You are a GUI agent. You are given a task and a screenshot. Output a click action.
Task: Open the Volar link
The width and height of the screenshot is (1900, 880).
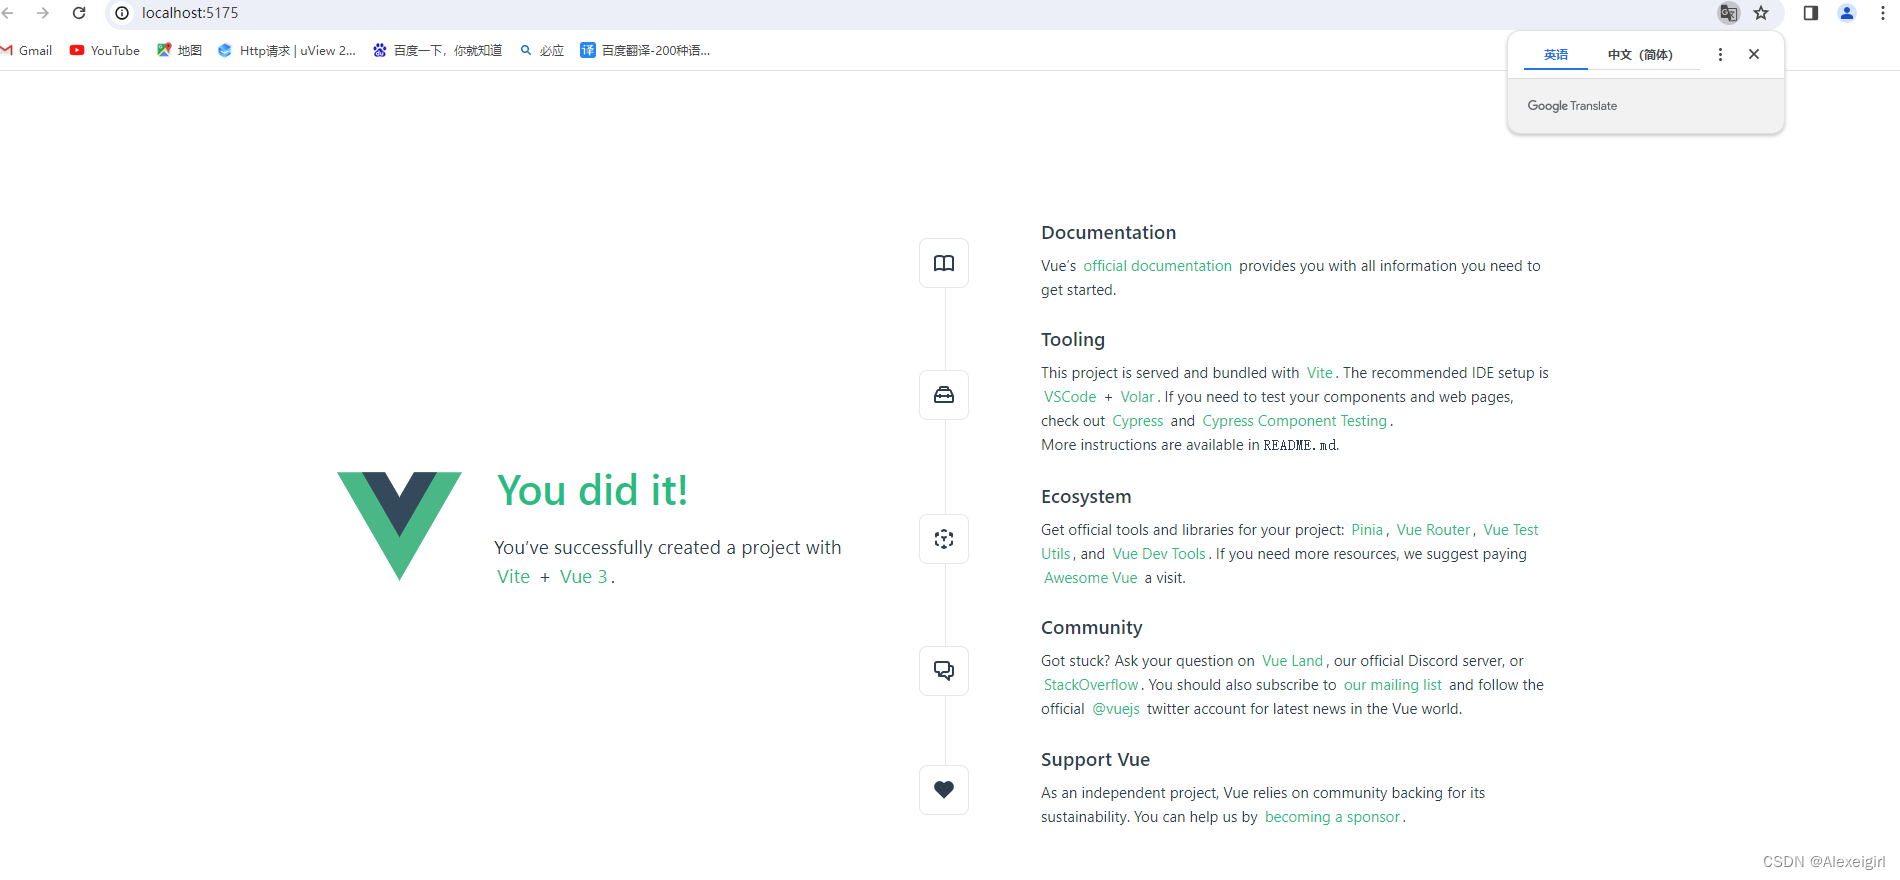pyautogui.click(x=1137, y=397)
